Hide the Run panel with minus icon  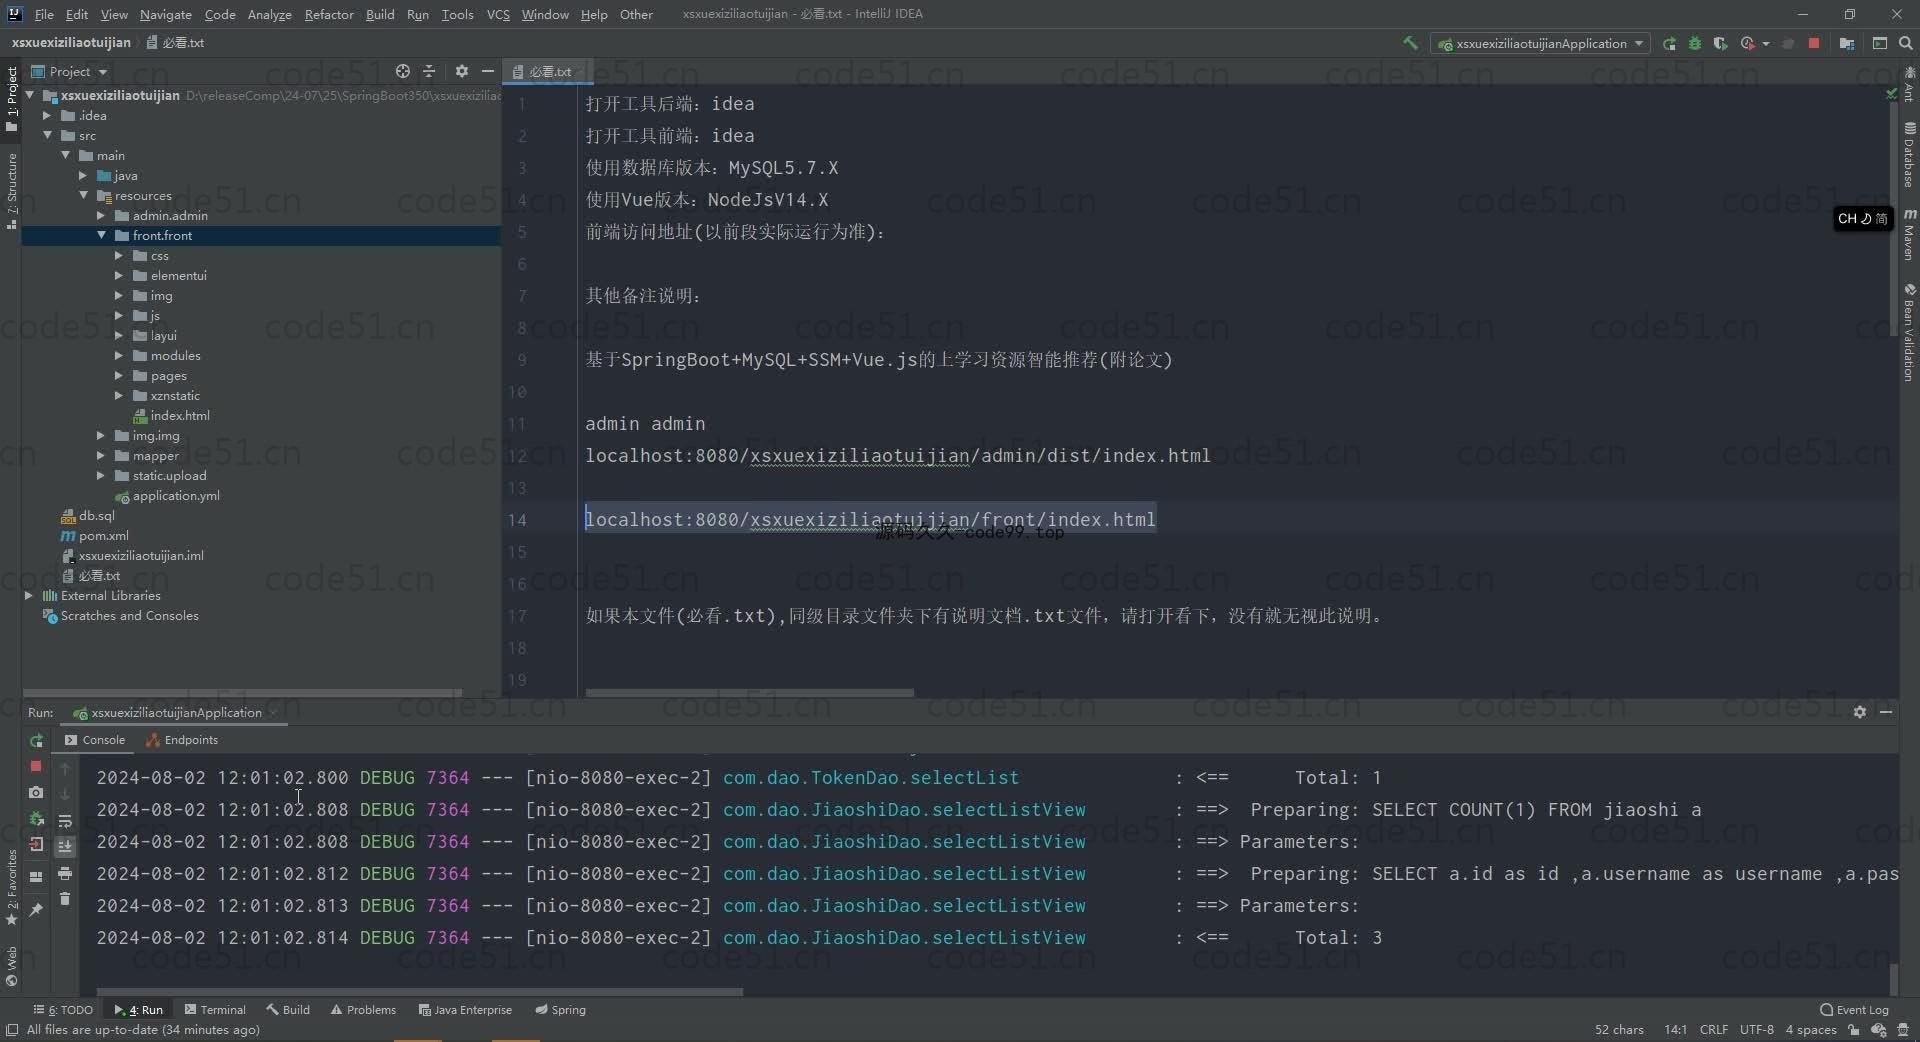pyautogui.click(x=1885, y=712)
